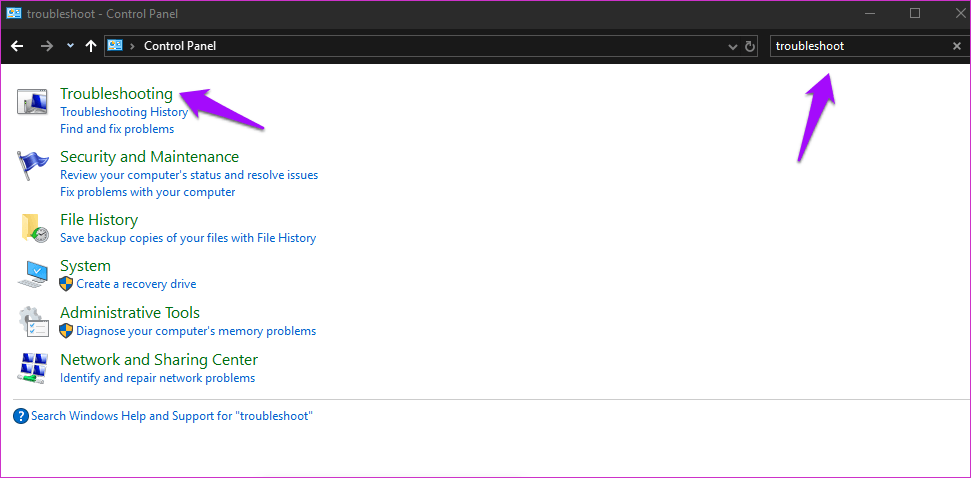This screenshot has height=478, width=971.
Task: Open Network and Sharing Center heading
Action: point(159,359)
